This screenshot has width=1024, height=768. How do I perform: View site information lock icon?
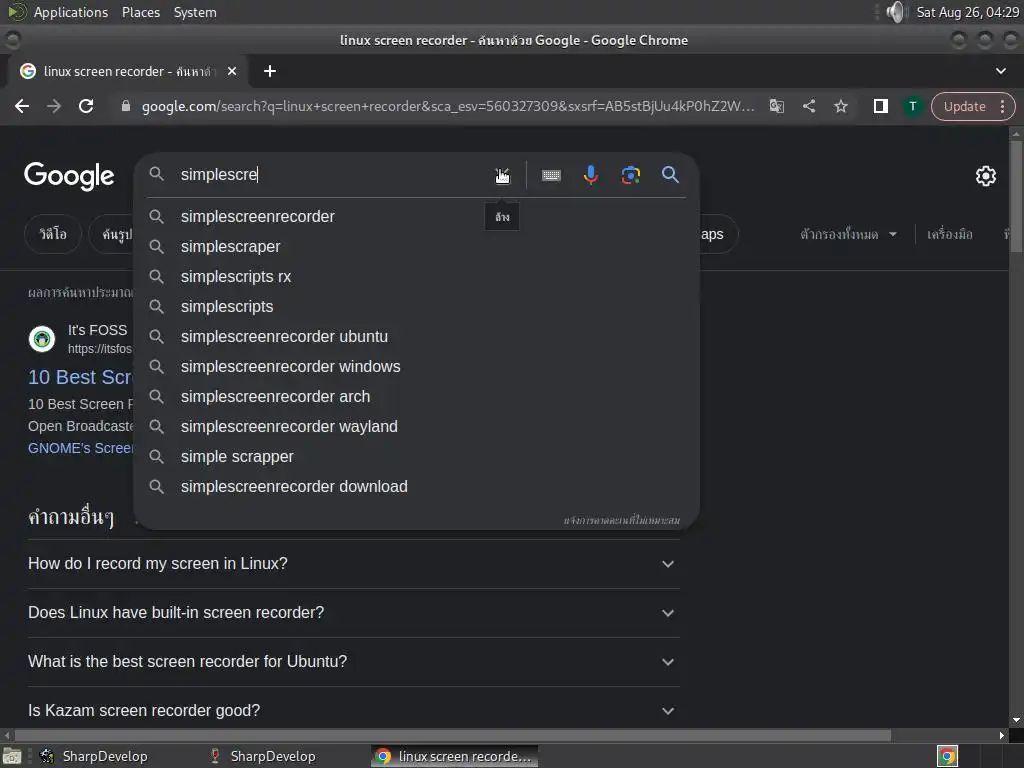[x=125, y=106]
